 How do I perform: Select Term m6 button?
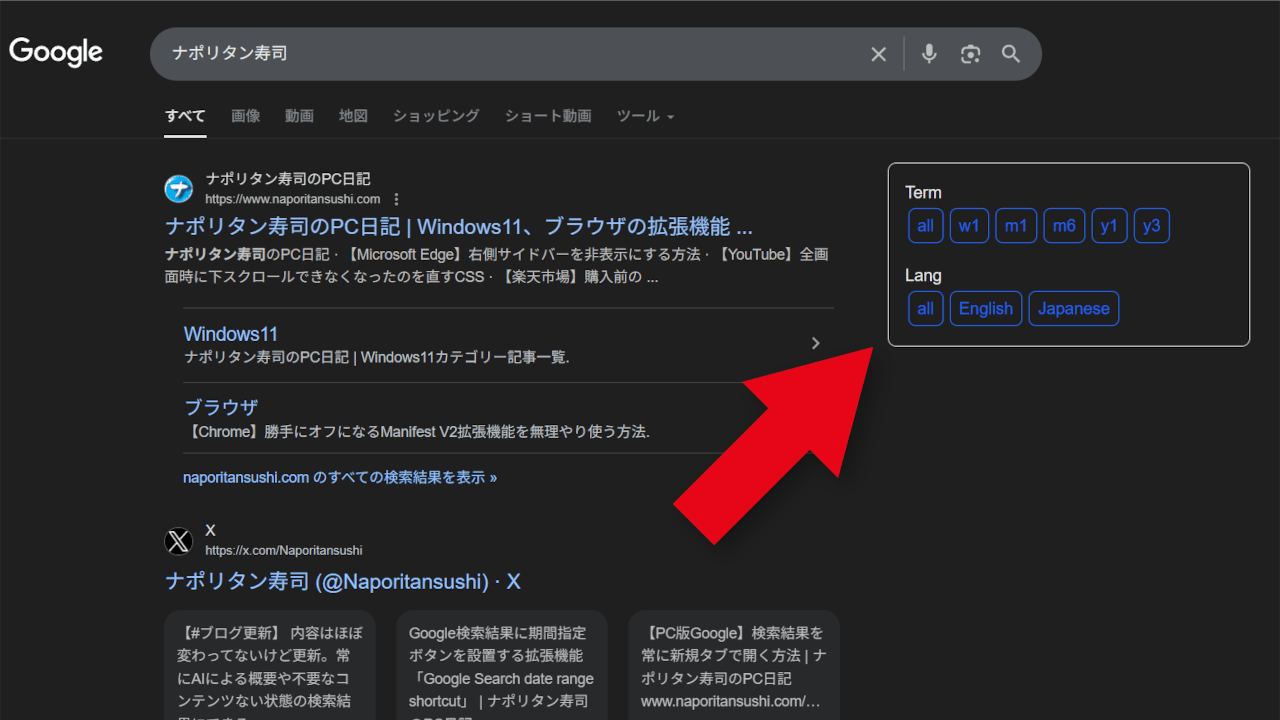point(1064,226)
